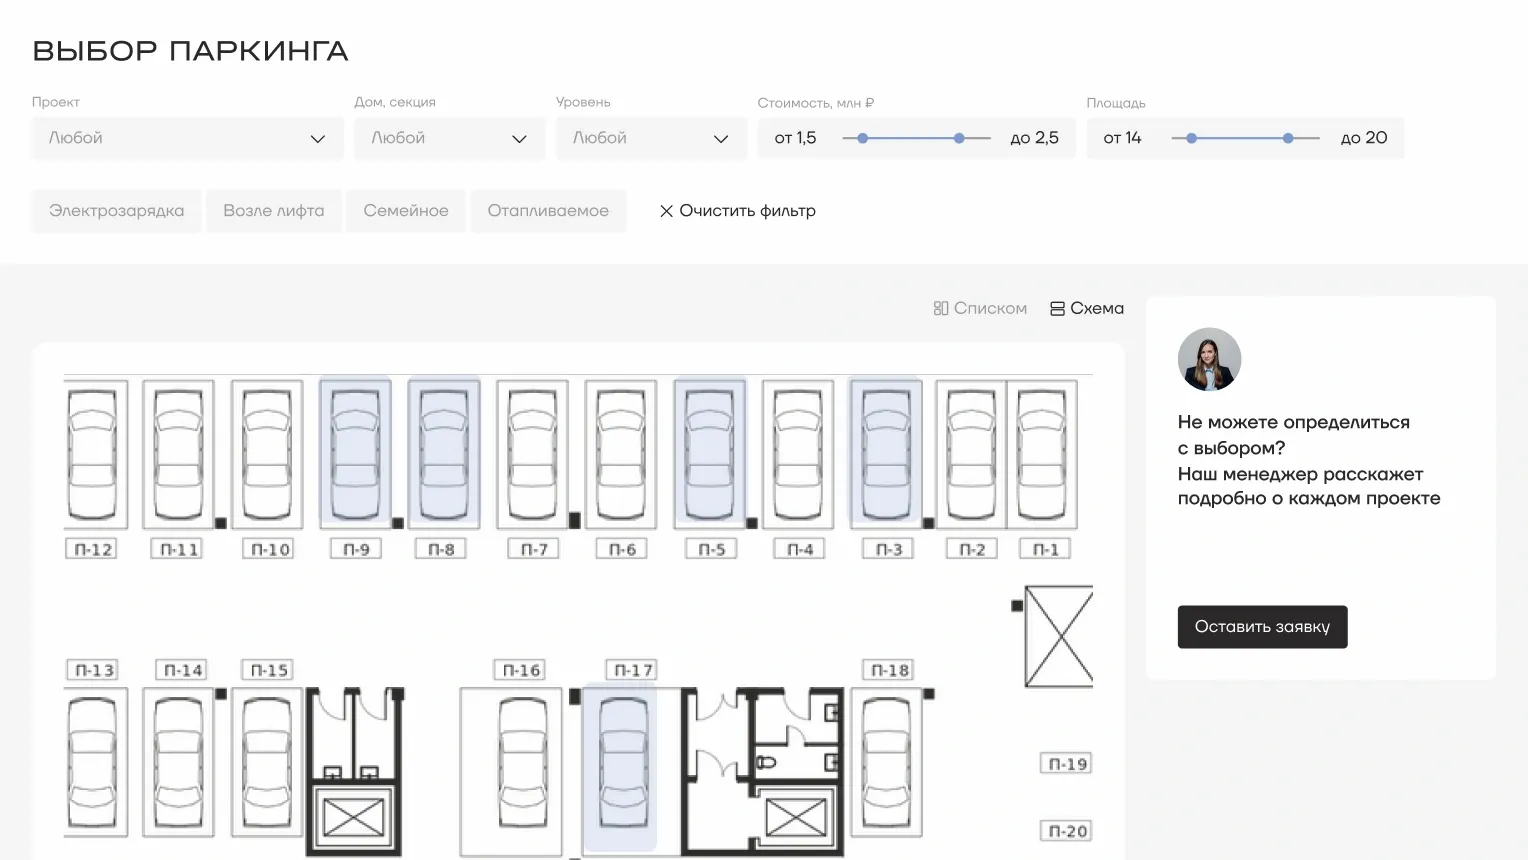The height and width of the screenshot is (860, 1528).
Task: Switch to the Схема view
Action: pos(1087,308)
